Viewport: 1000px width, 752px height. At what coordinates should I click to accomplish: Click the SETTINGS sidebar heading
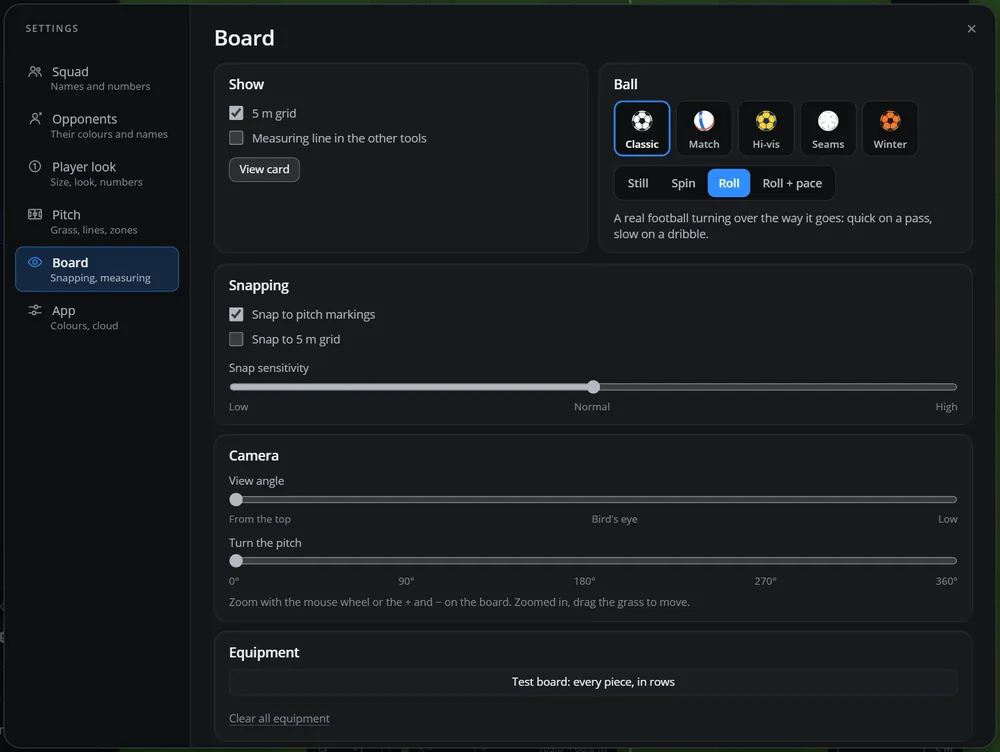[52, 29]
